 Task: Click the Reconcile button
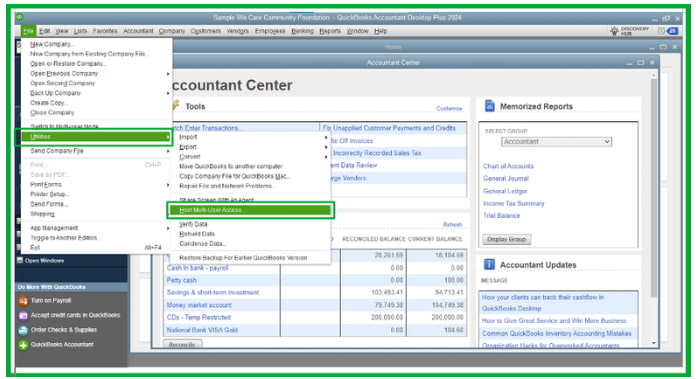click(x=182, y=344)
